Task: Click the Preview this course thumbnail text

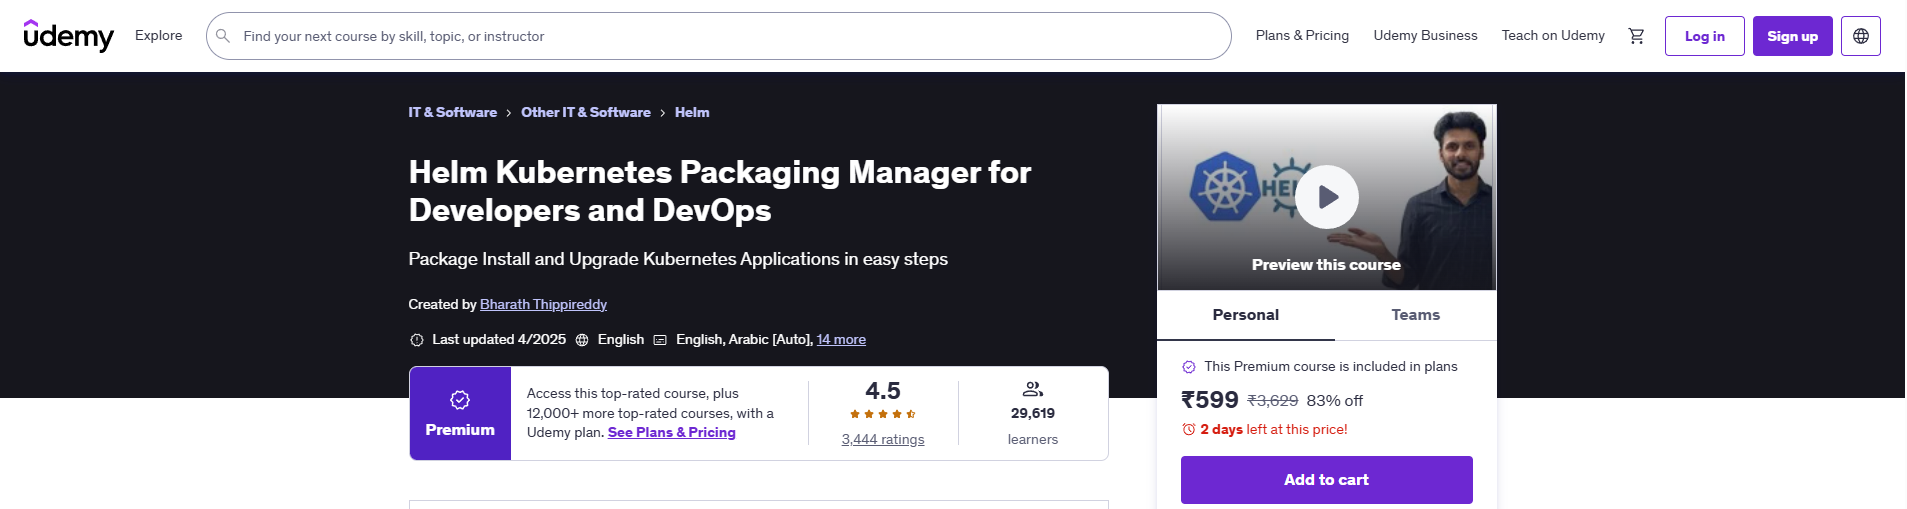Action: tap(1326, 265)
